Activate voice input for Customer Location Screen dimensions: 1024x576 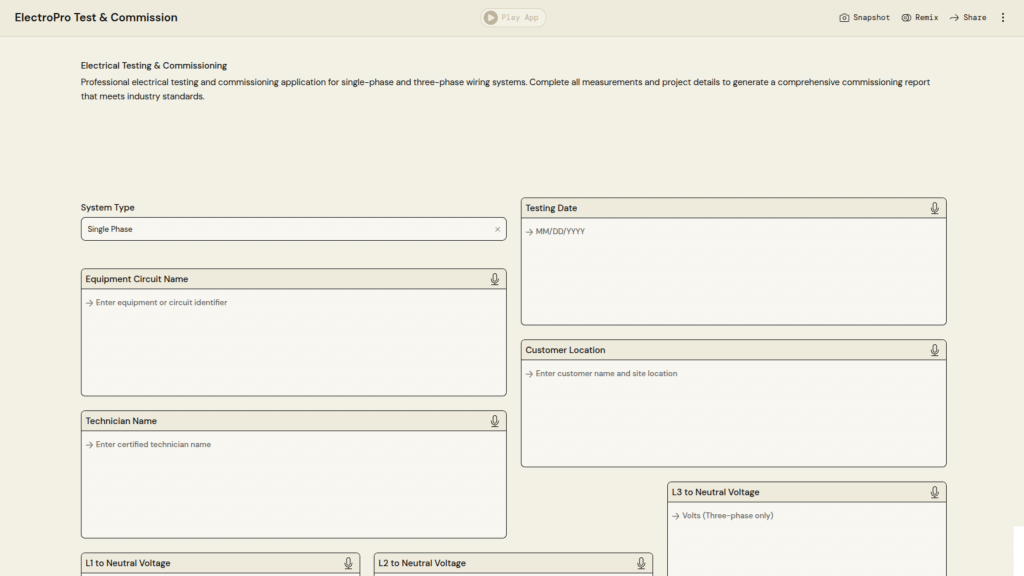(934, 350)
